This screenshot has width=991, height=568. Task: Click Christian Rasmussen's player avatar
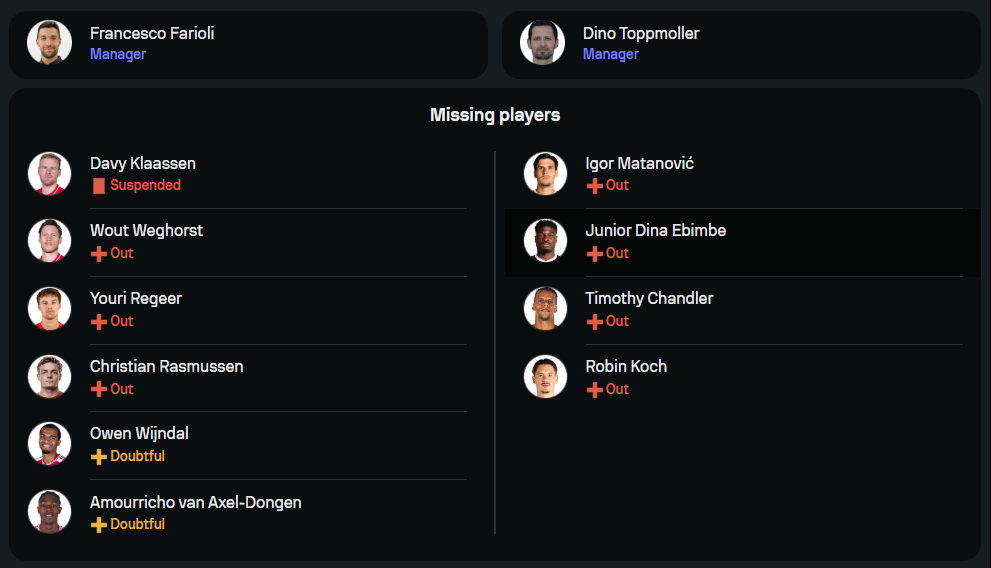[x=49, y=376]
